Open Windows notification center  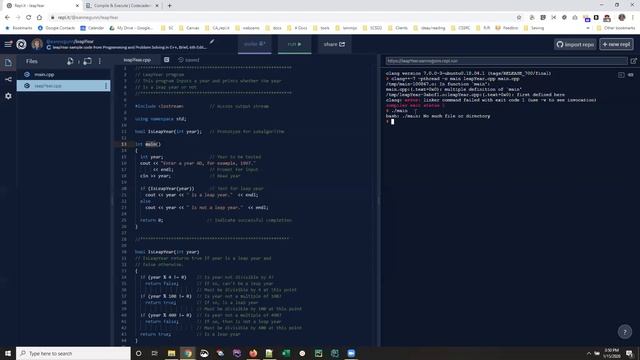pos(630,353)
